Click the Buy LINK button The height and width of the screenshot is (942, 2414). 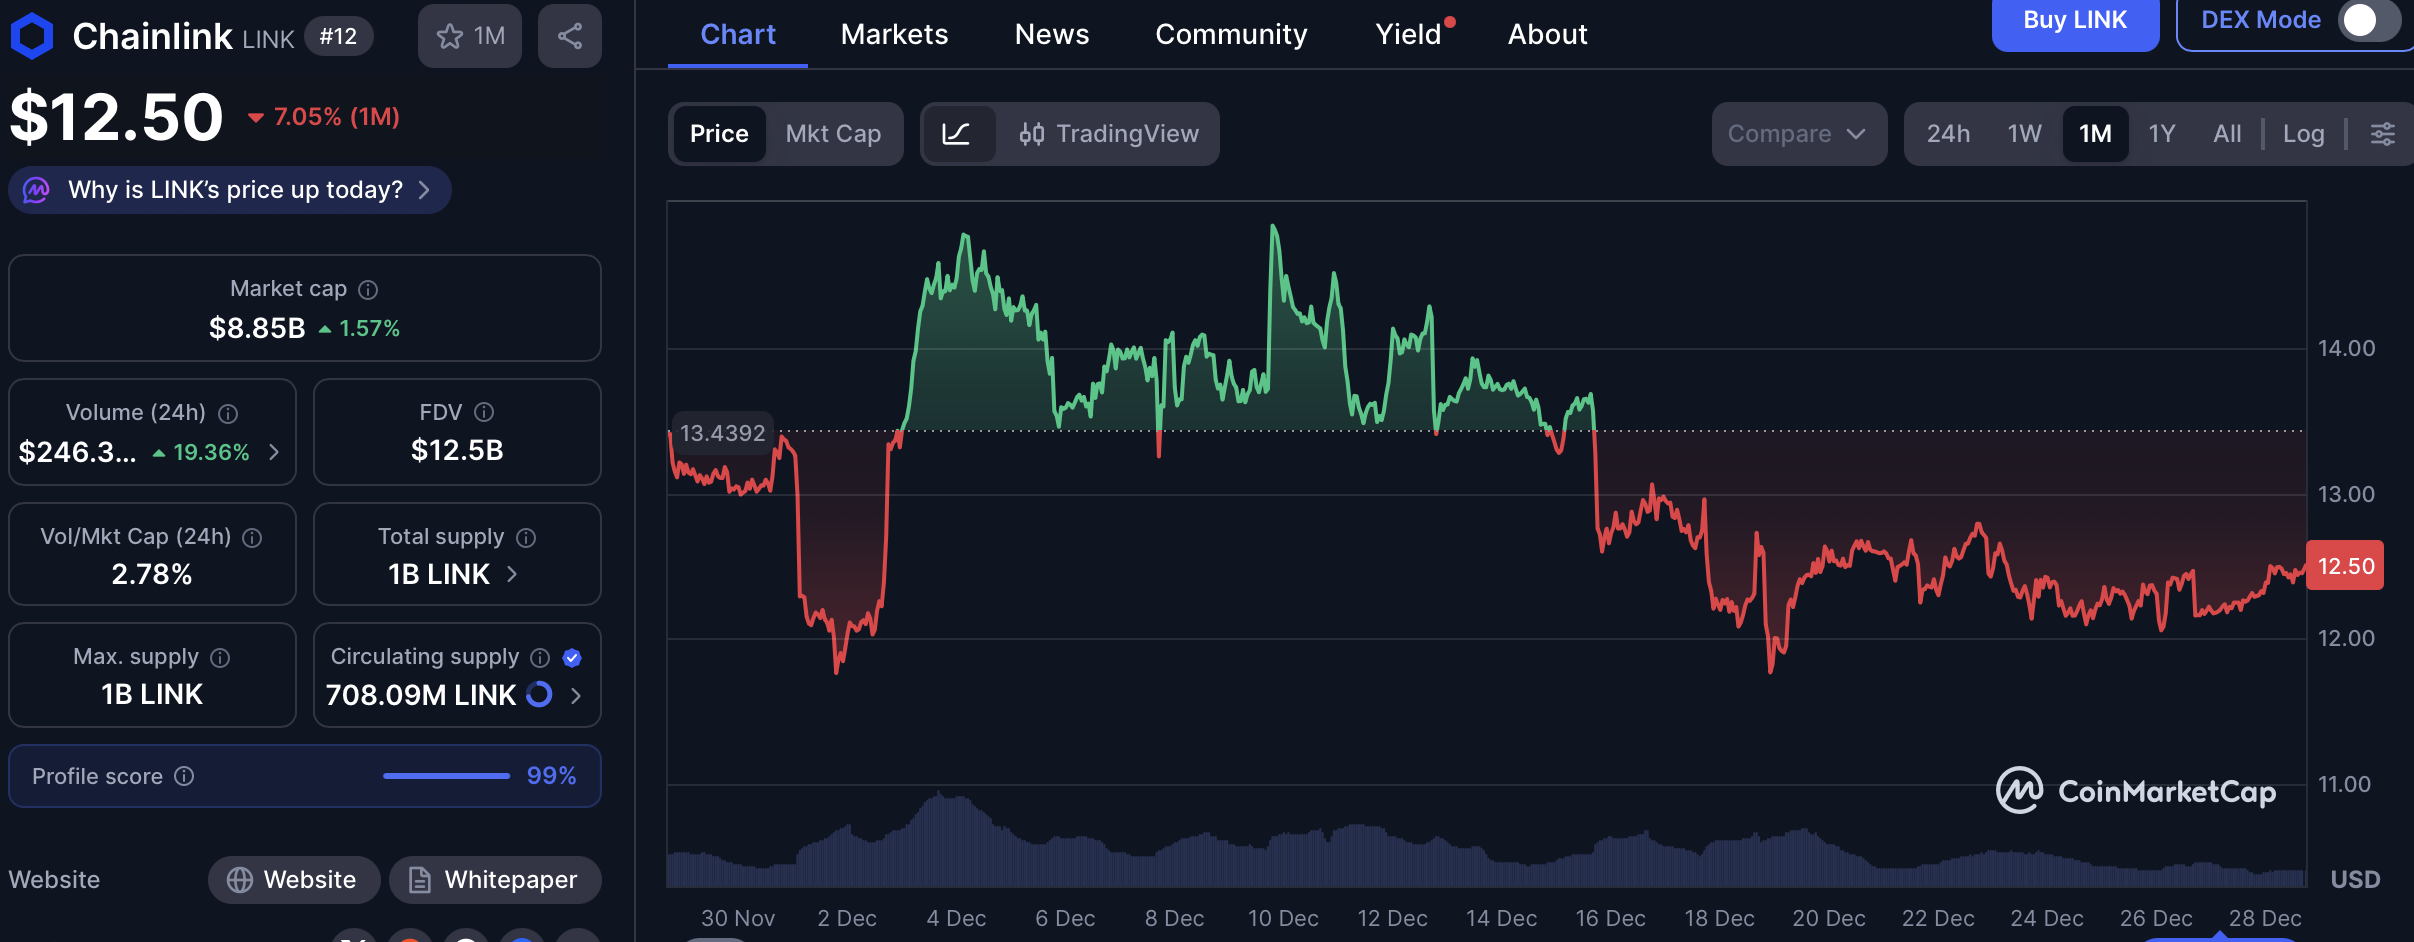[x=2074, y=18]
